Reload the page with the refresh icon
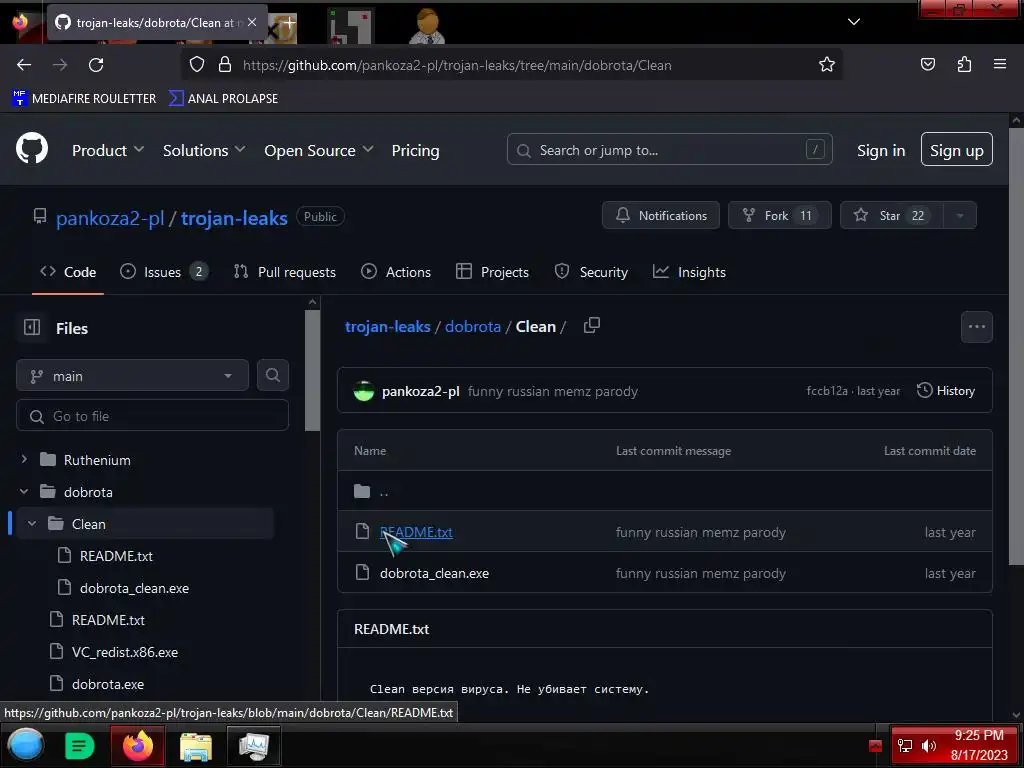 click(96, 65)
